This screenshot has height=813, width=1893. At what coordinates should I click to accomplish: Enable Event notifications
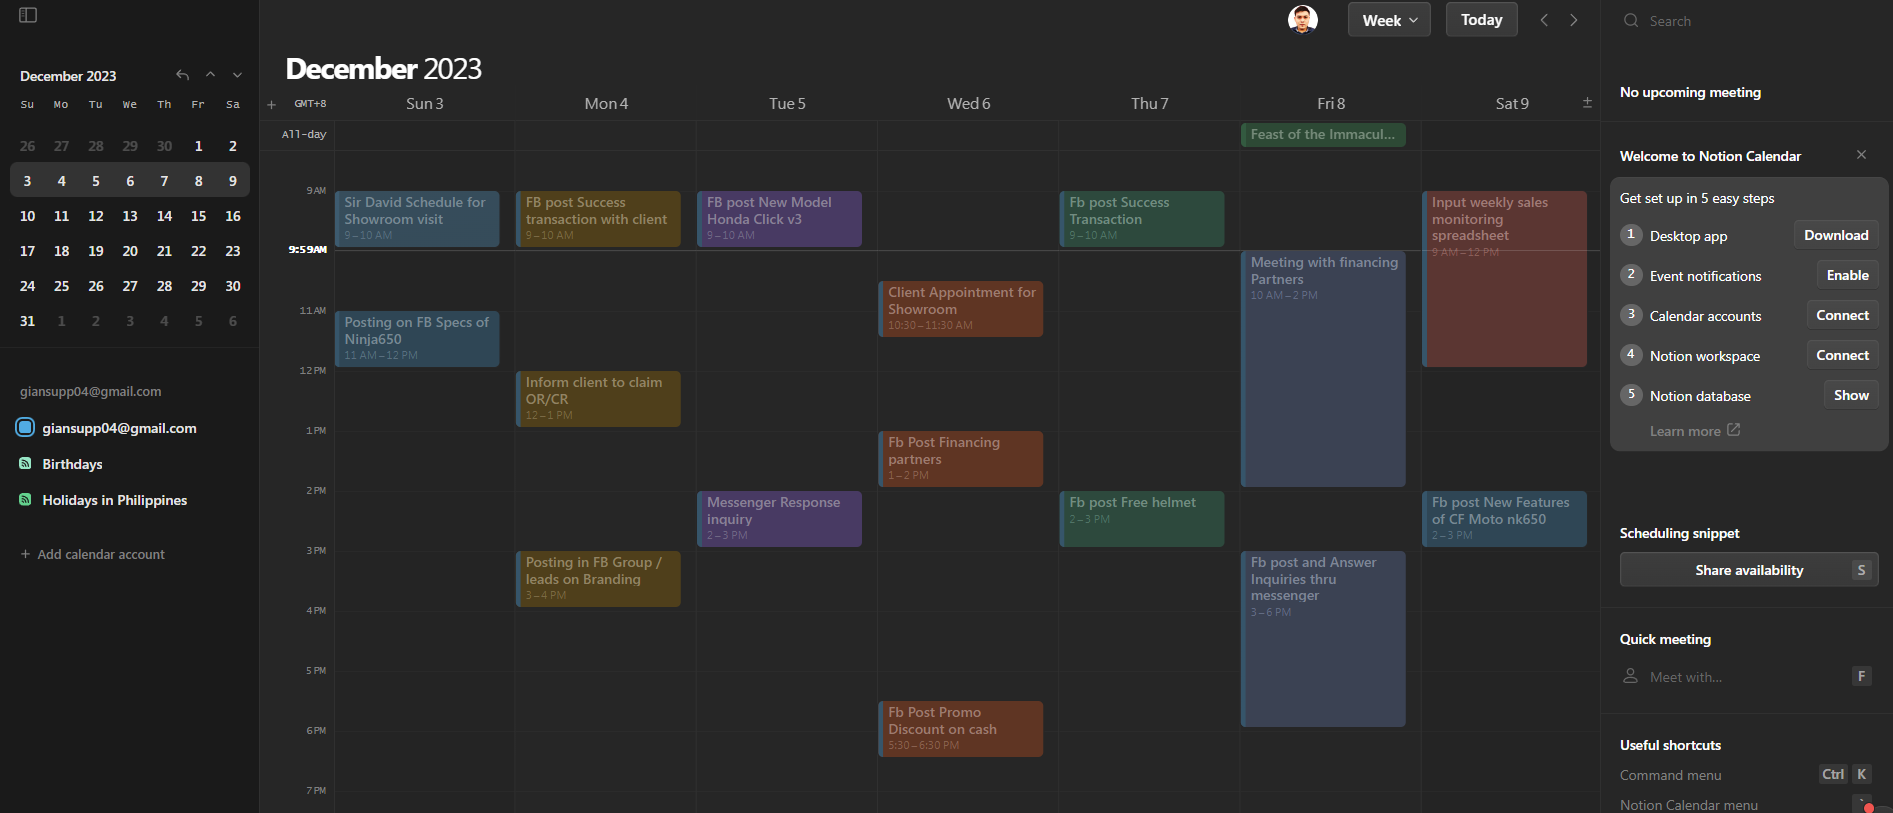point(1847,275)
